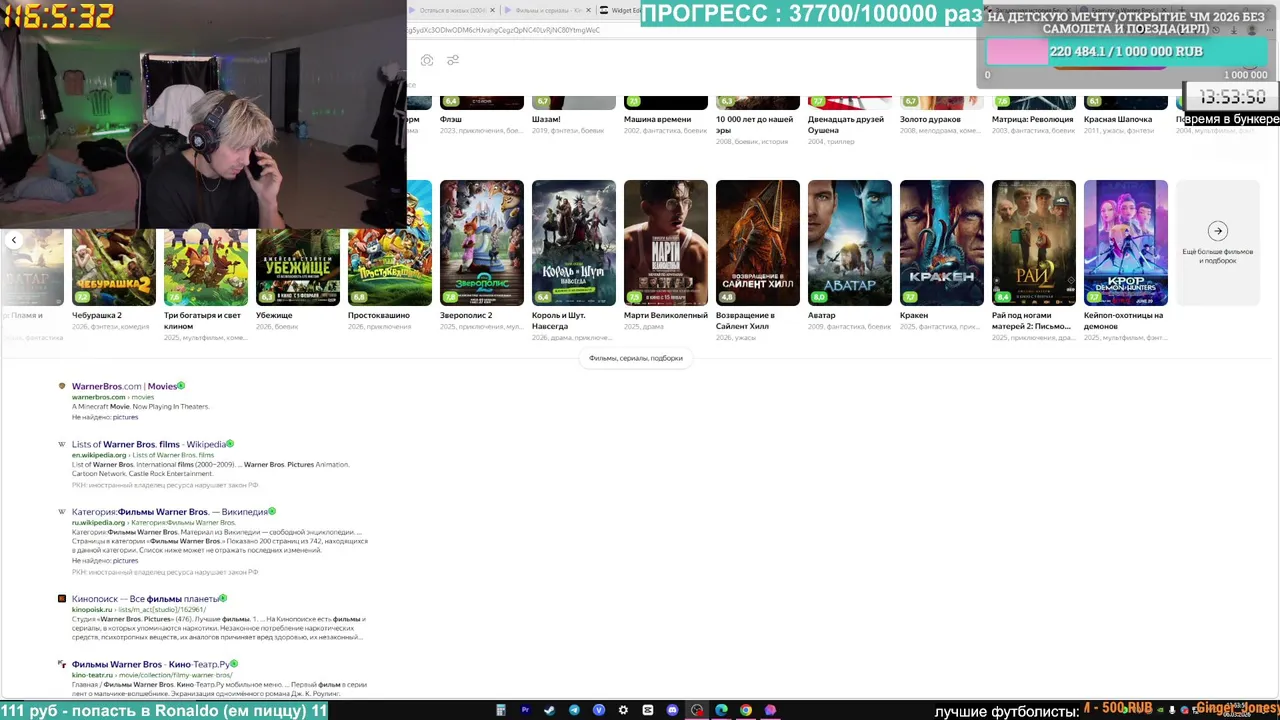Click 'Двенадцать друзей Оушена' movie title
The image size is (1280, 720).
pos(846,124)
